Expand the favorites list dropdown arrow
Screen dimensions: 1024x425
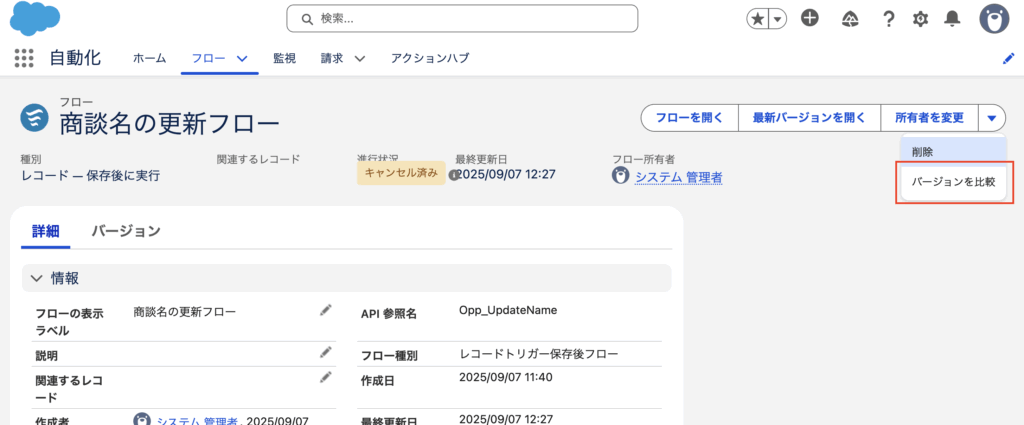(777, 19)
